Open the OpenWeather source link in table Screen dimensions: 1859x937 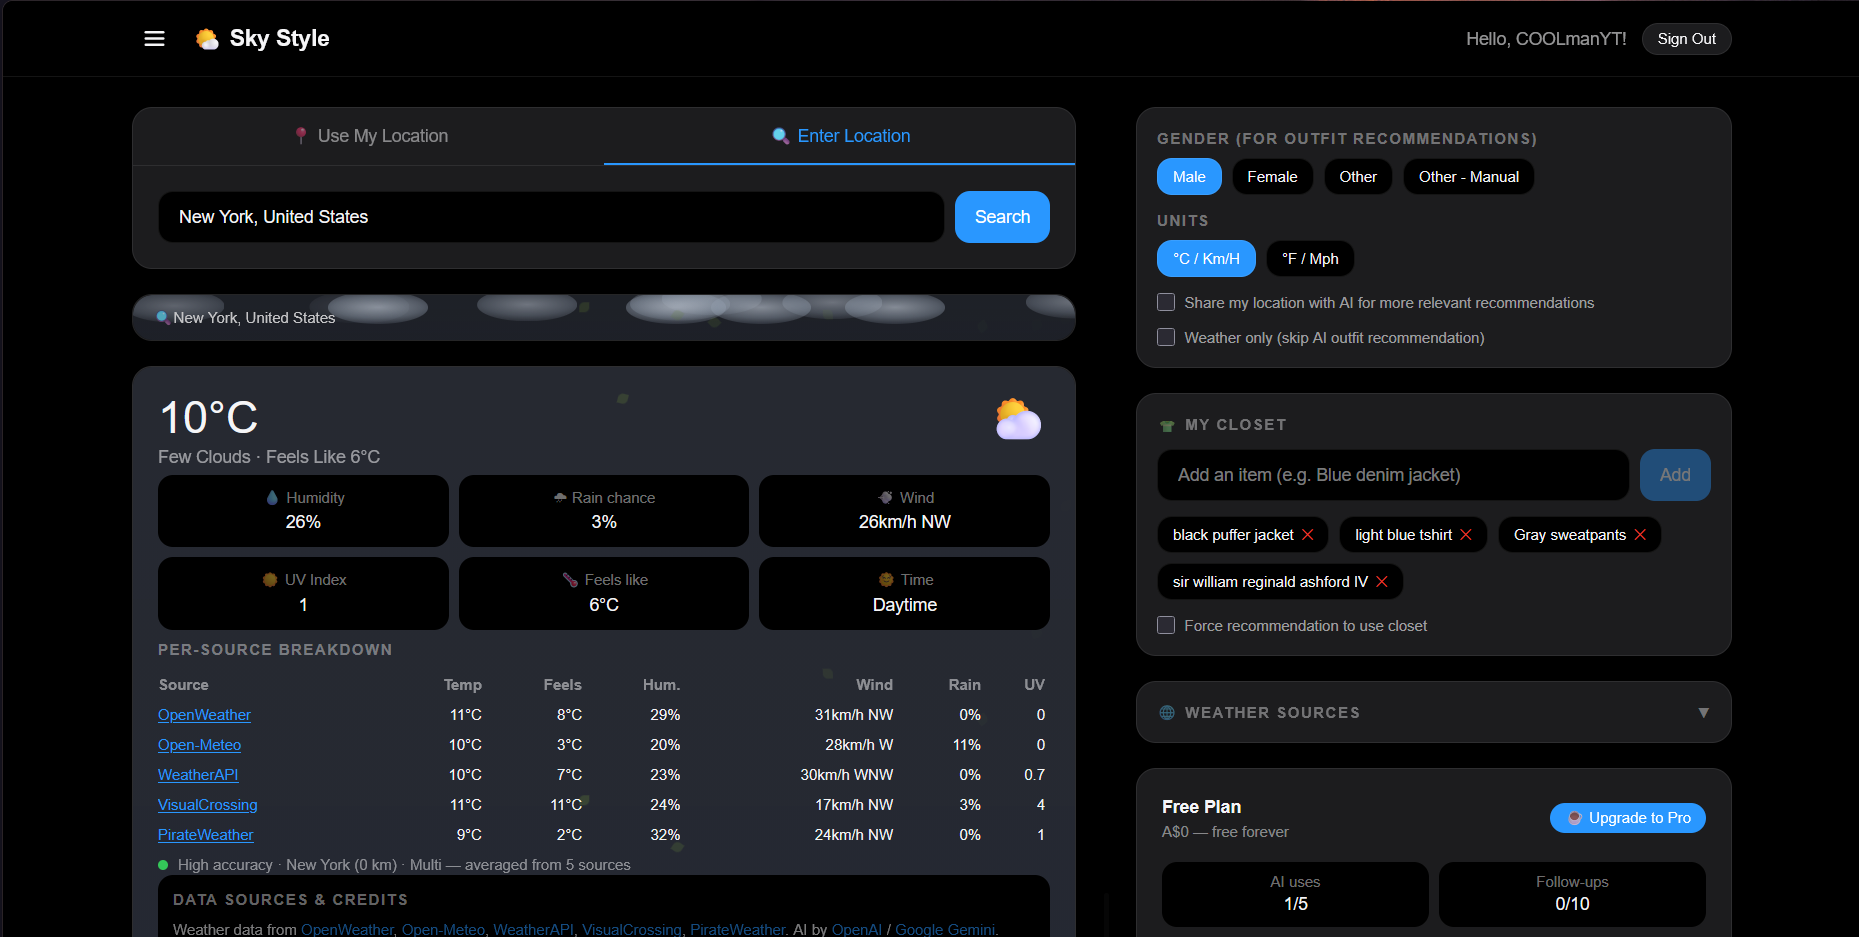click(x=204, y=715)
